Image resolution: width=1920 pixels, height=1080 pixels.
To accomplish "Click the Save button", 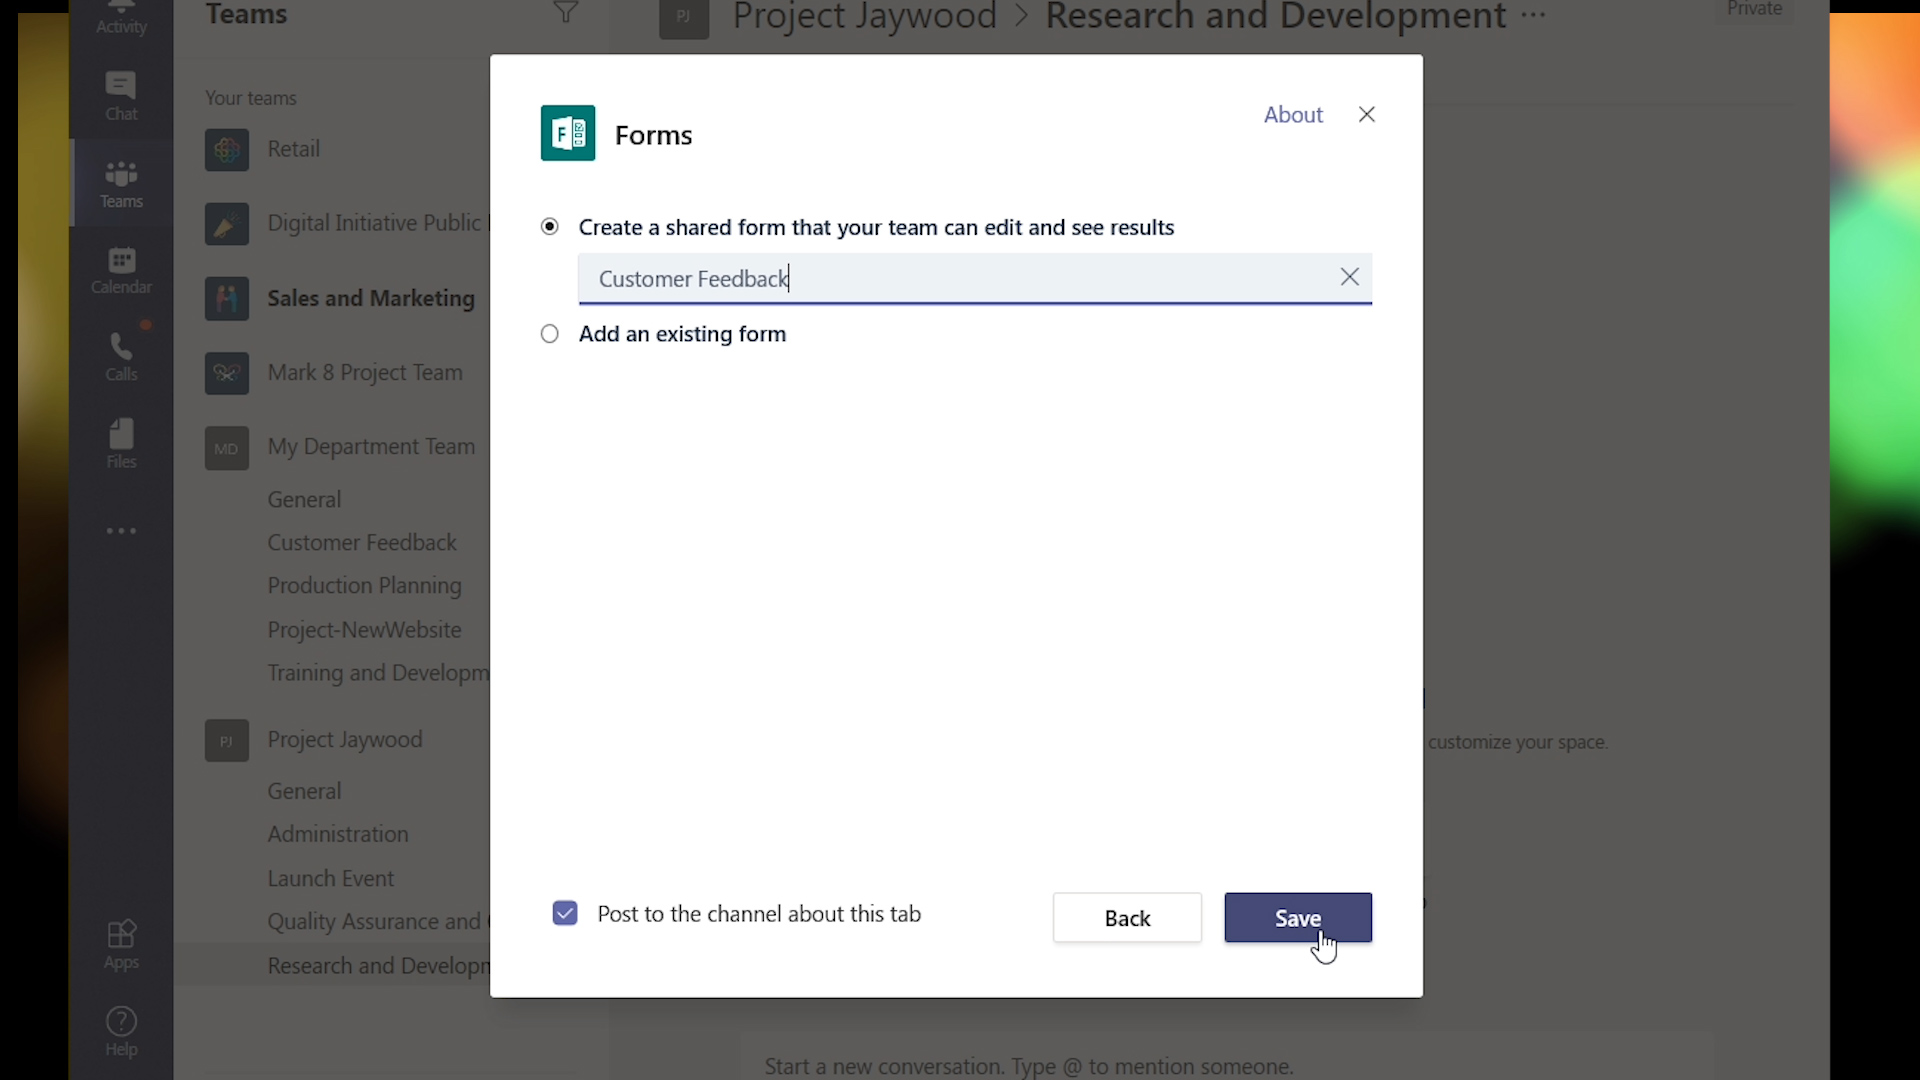I will click(1298, 918).
